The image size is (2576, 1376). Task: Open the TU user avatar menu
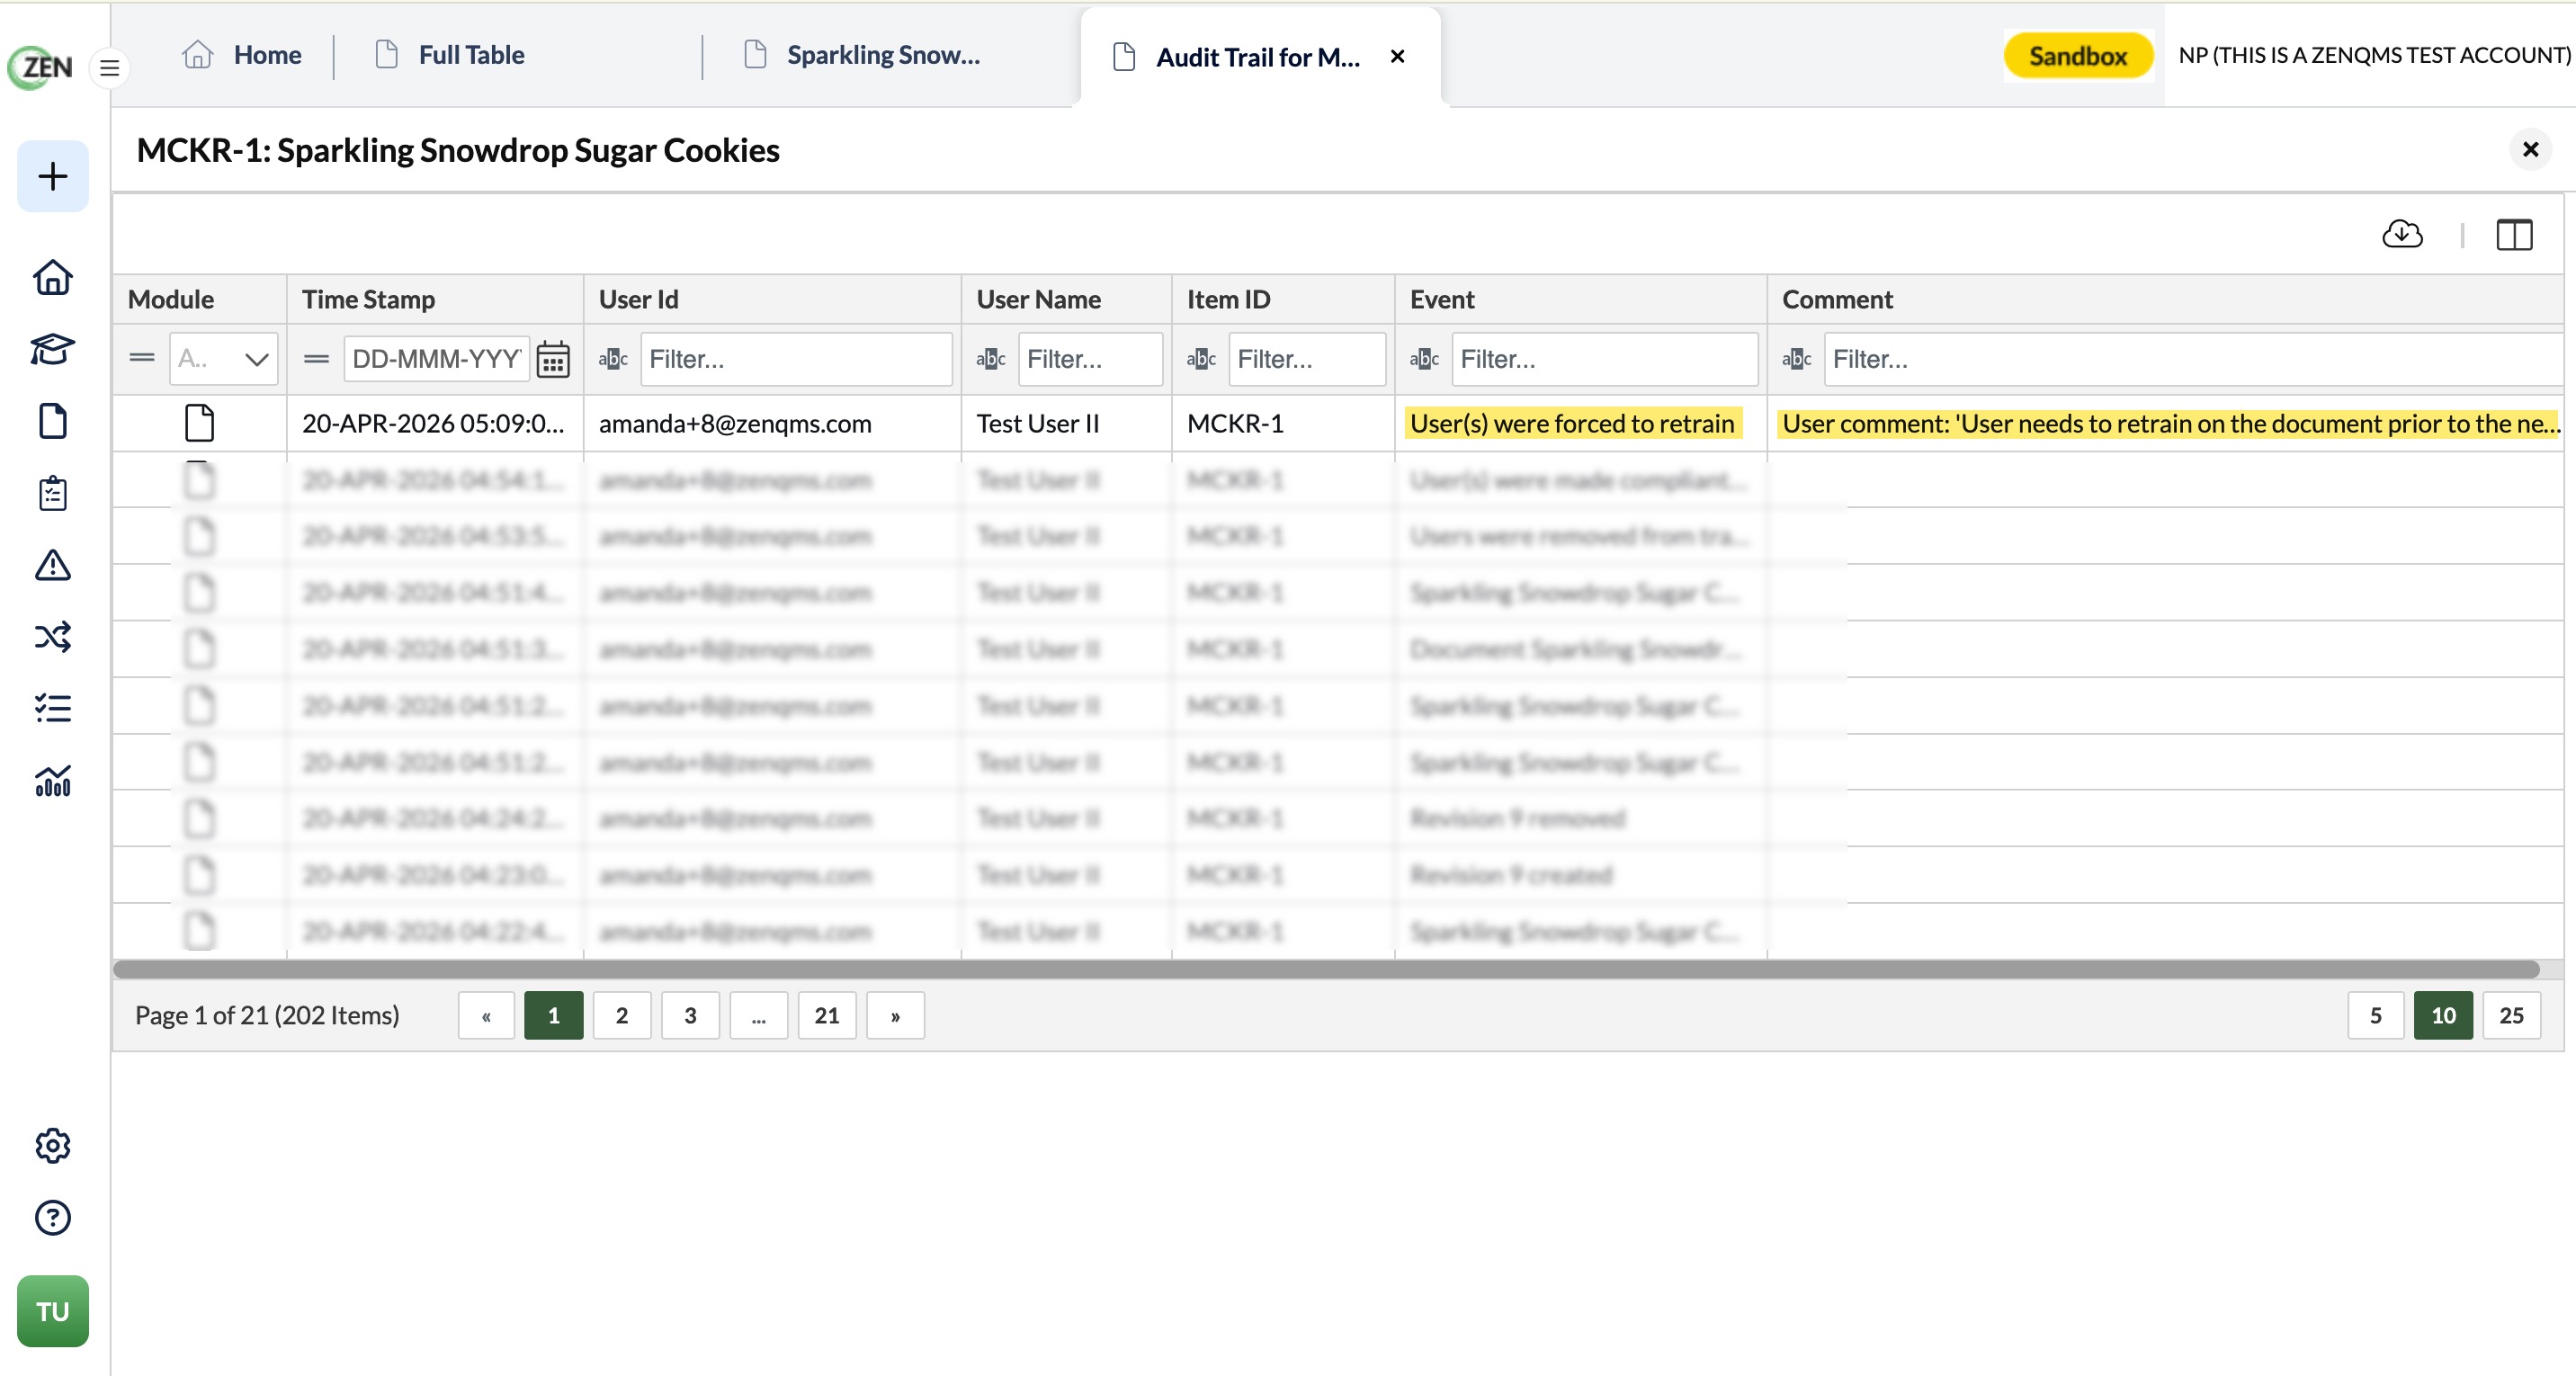(x=53, y=1311)
